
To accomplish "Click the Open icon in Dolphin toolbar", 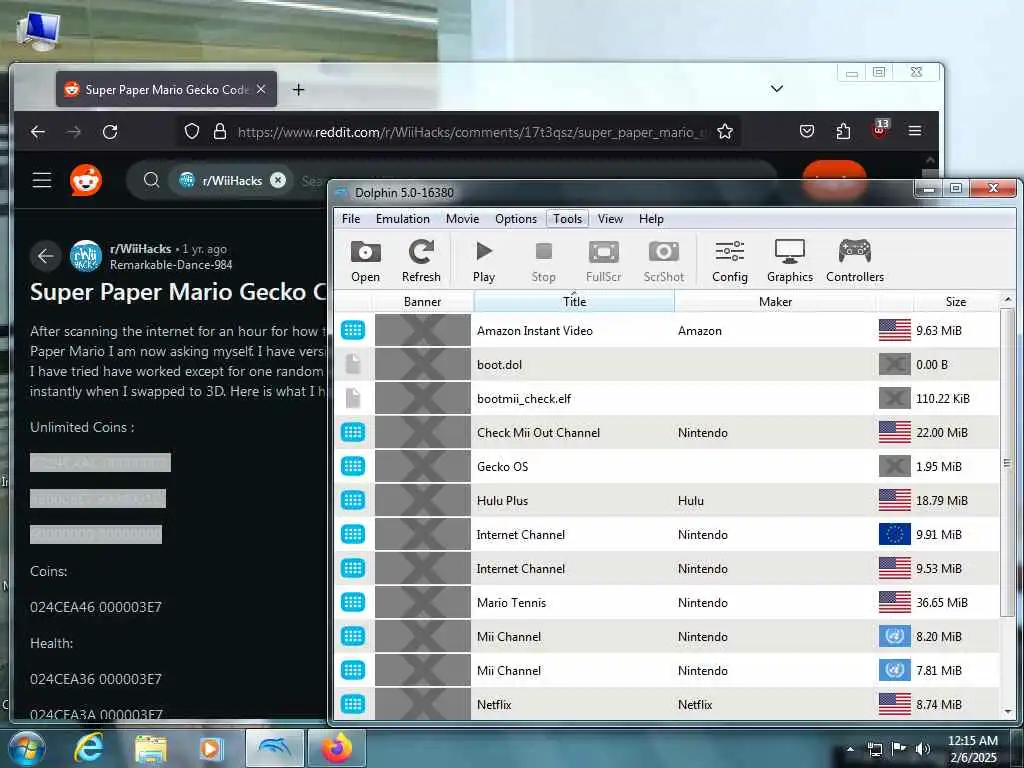I will tap(365, 260).
